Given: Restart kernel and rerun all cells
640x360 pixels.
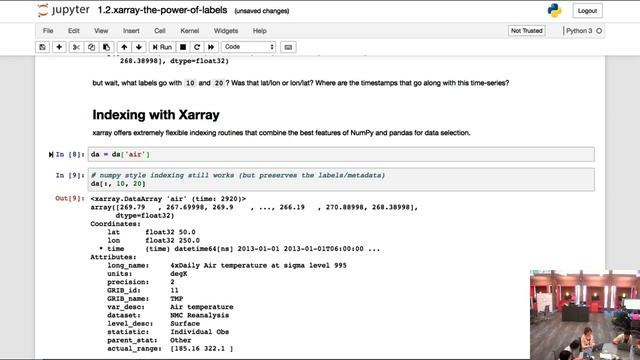Looking at the screenshot, I should click(211, 47).
